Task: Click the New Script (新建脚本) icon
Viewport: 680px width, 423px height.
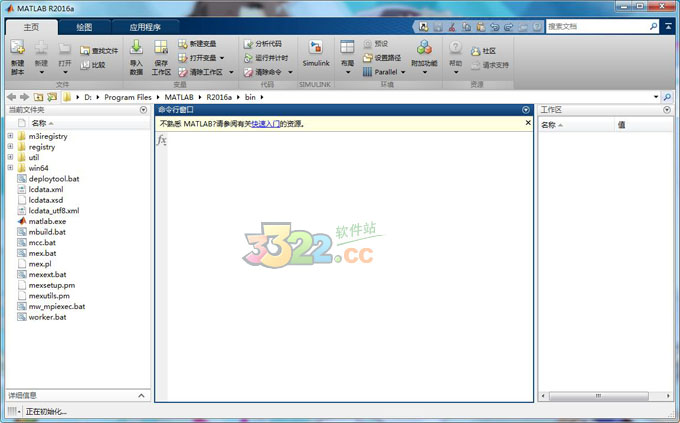Action: tap(17, 48)
